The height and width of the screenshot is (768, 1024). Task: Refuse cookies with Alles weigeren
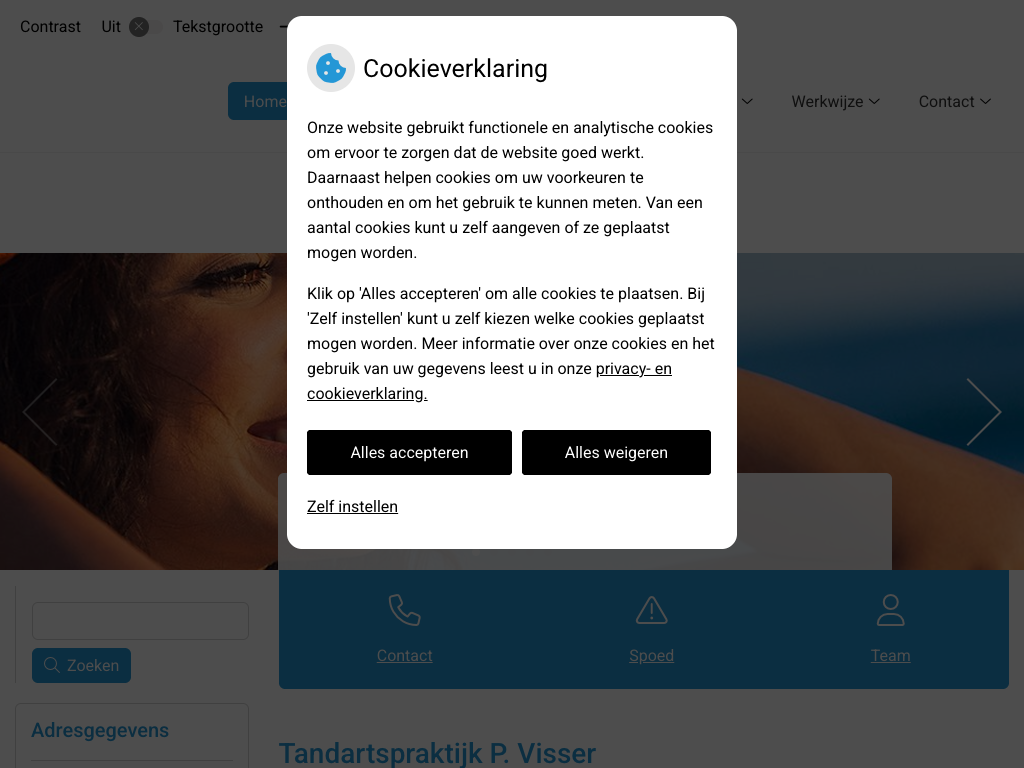(x=616, y=453)
